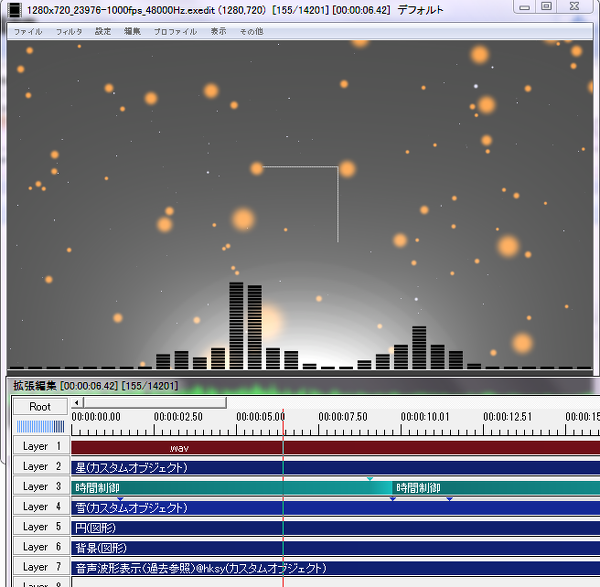Open the 設定 menu
Viewport: 600px width, 587px height.
click(x=103, y=32)
